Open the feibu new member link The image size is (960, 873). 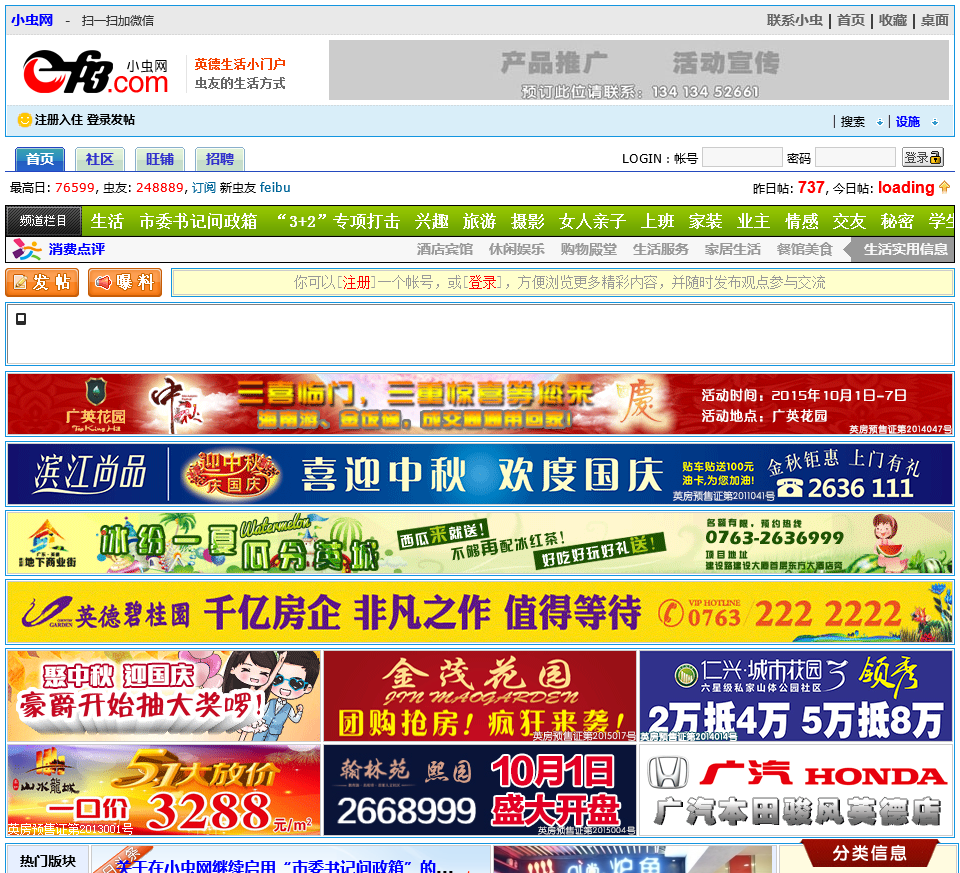point(275,187)
